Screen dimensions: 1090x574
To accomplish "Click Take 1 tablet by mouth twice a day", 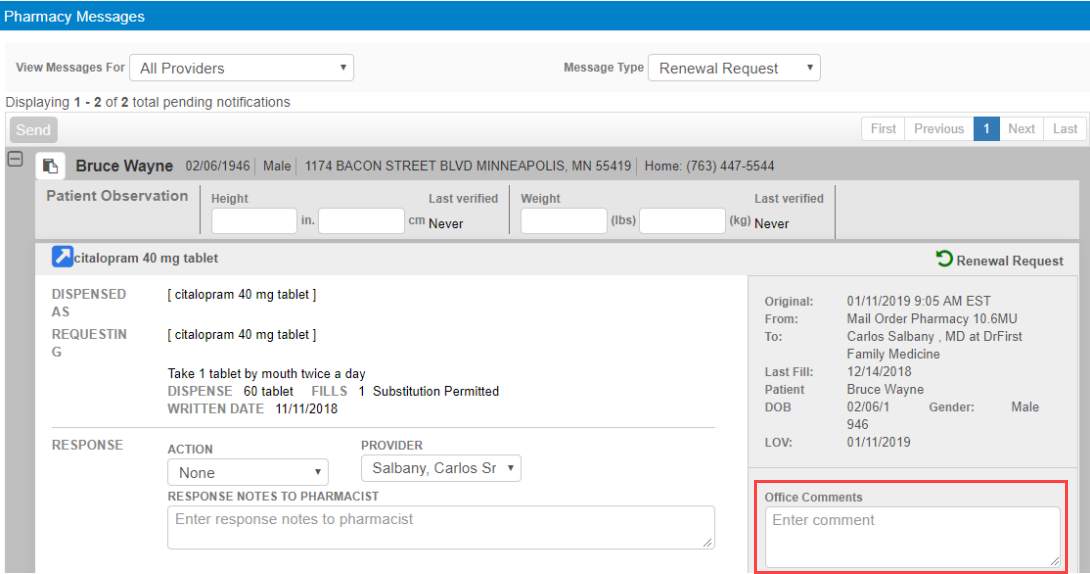I will 266,373.
